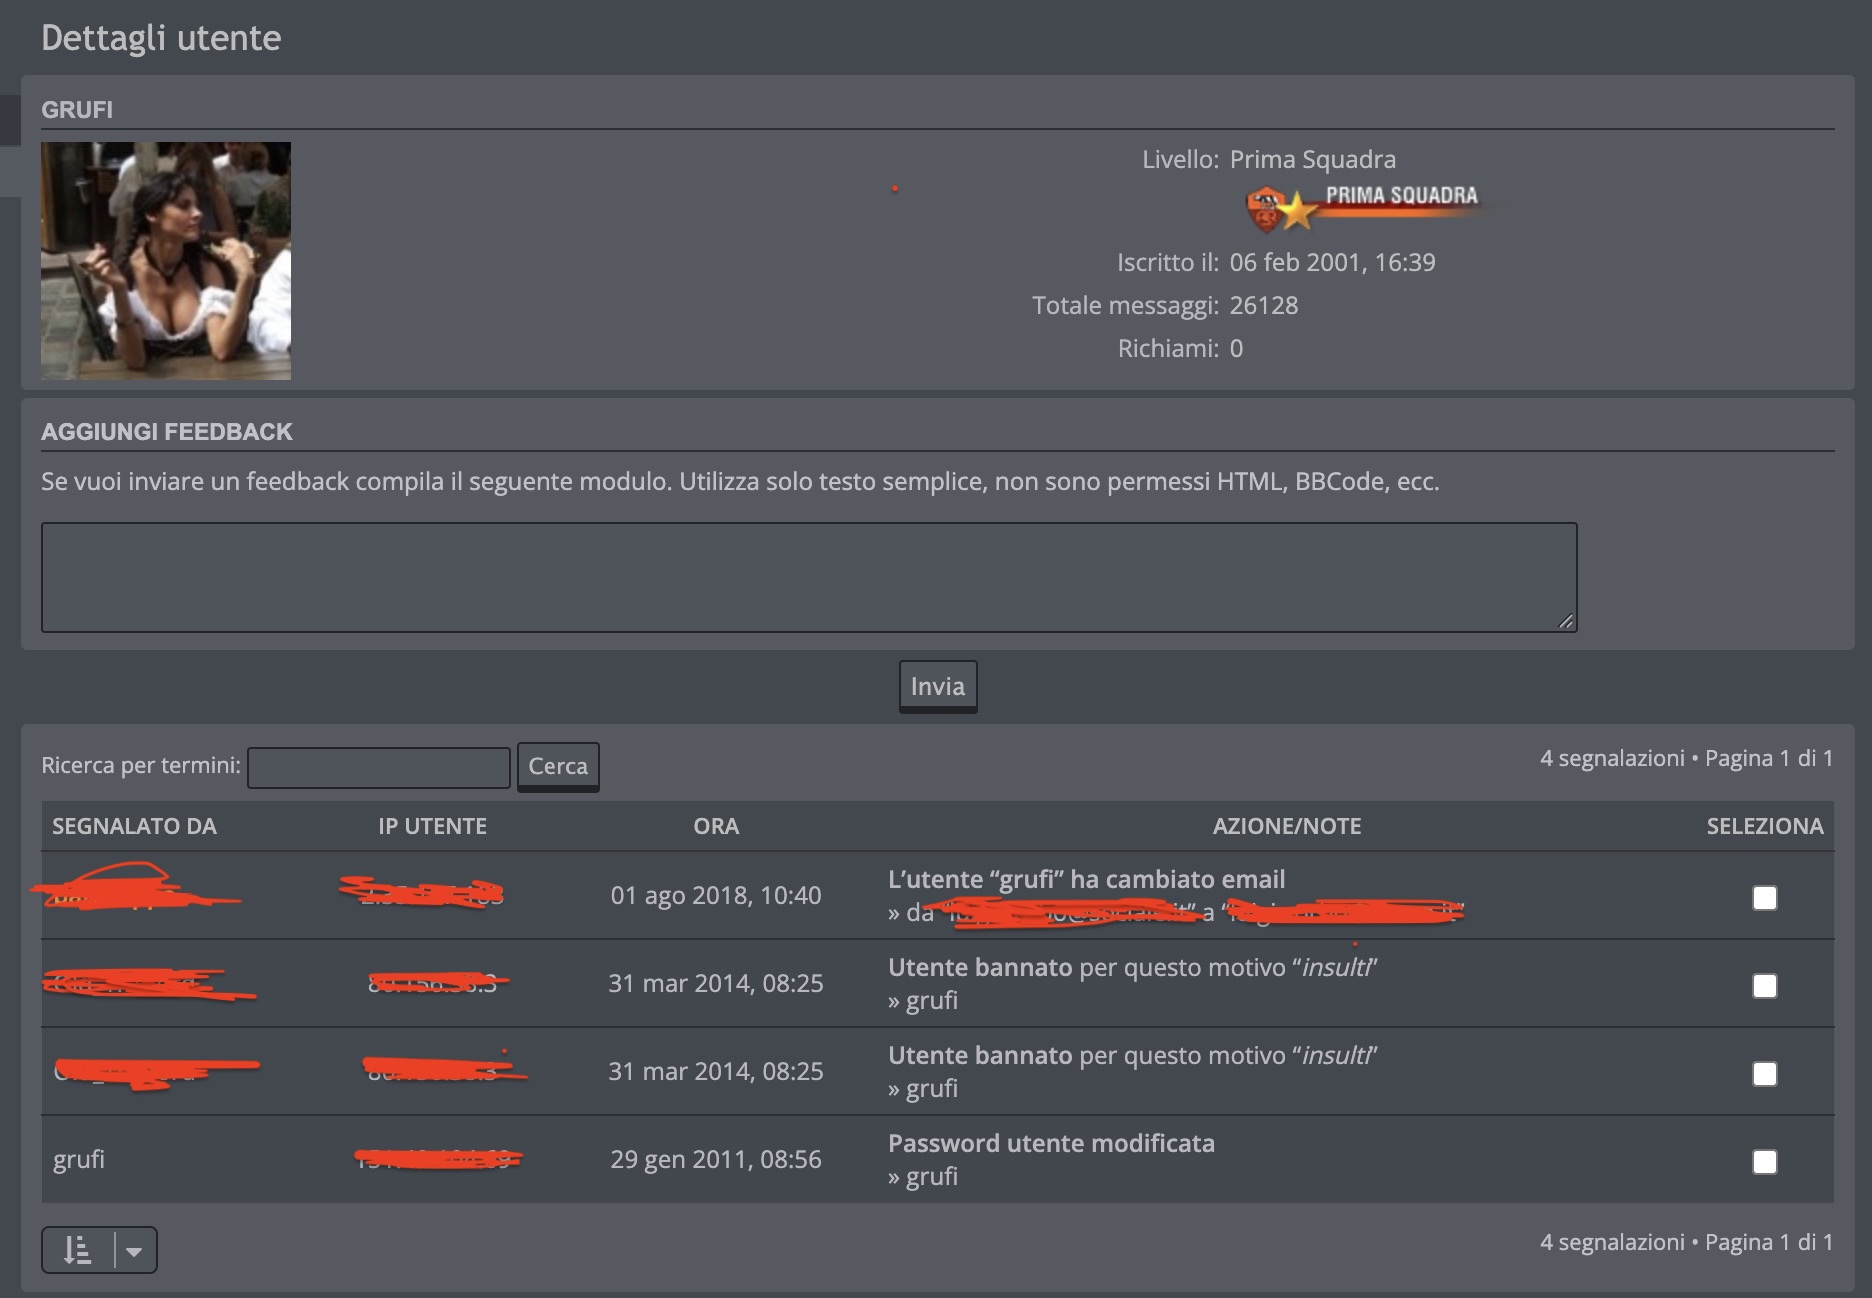Click the total messages value 26128
The height and width of the screenshot is (1298, 1872).
pos(1264,305)
